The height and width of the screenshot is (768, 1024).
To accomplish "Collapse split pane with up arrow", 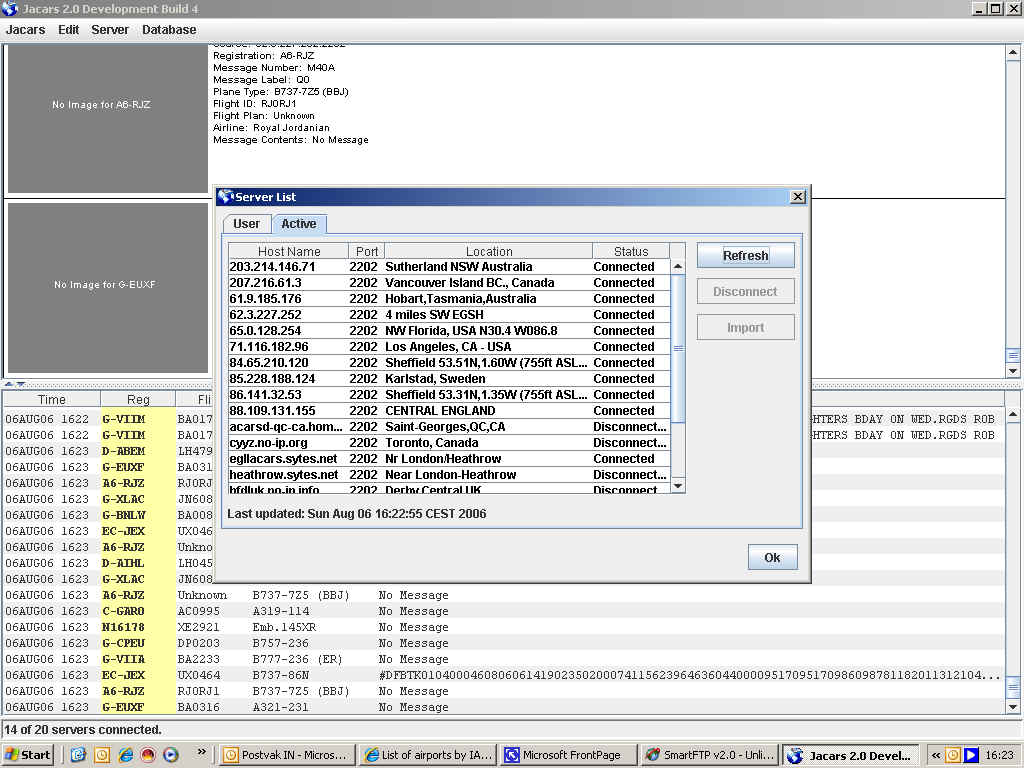I will pos(9,384).
